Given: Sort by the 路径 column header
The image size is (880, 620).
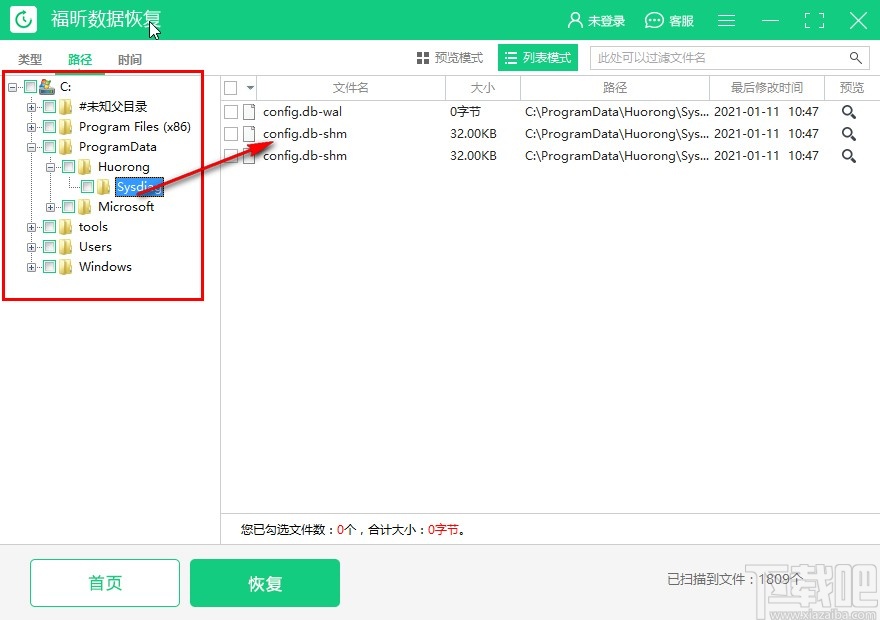Looking at the screenshot, I should point(615,88).
